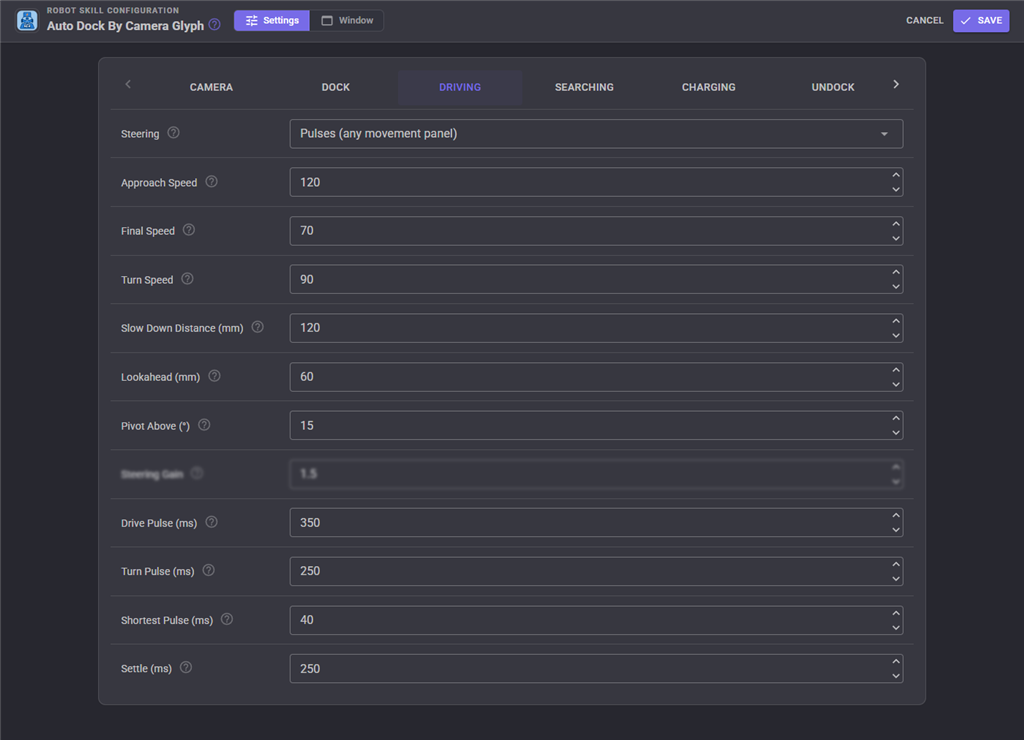Click the Turn Pulse (ms) help icon

coord(208,570)
